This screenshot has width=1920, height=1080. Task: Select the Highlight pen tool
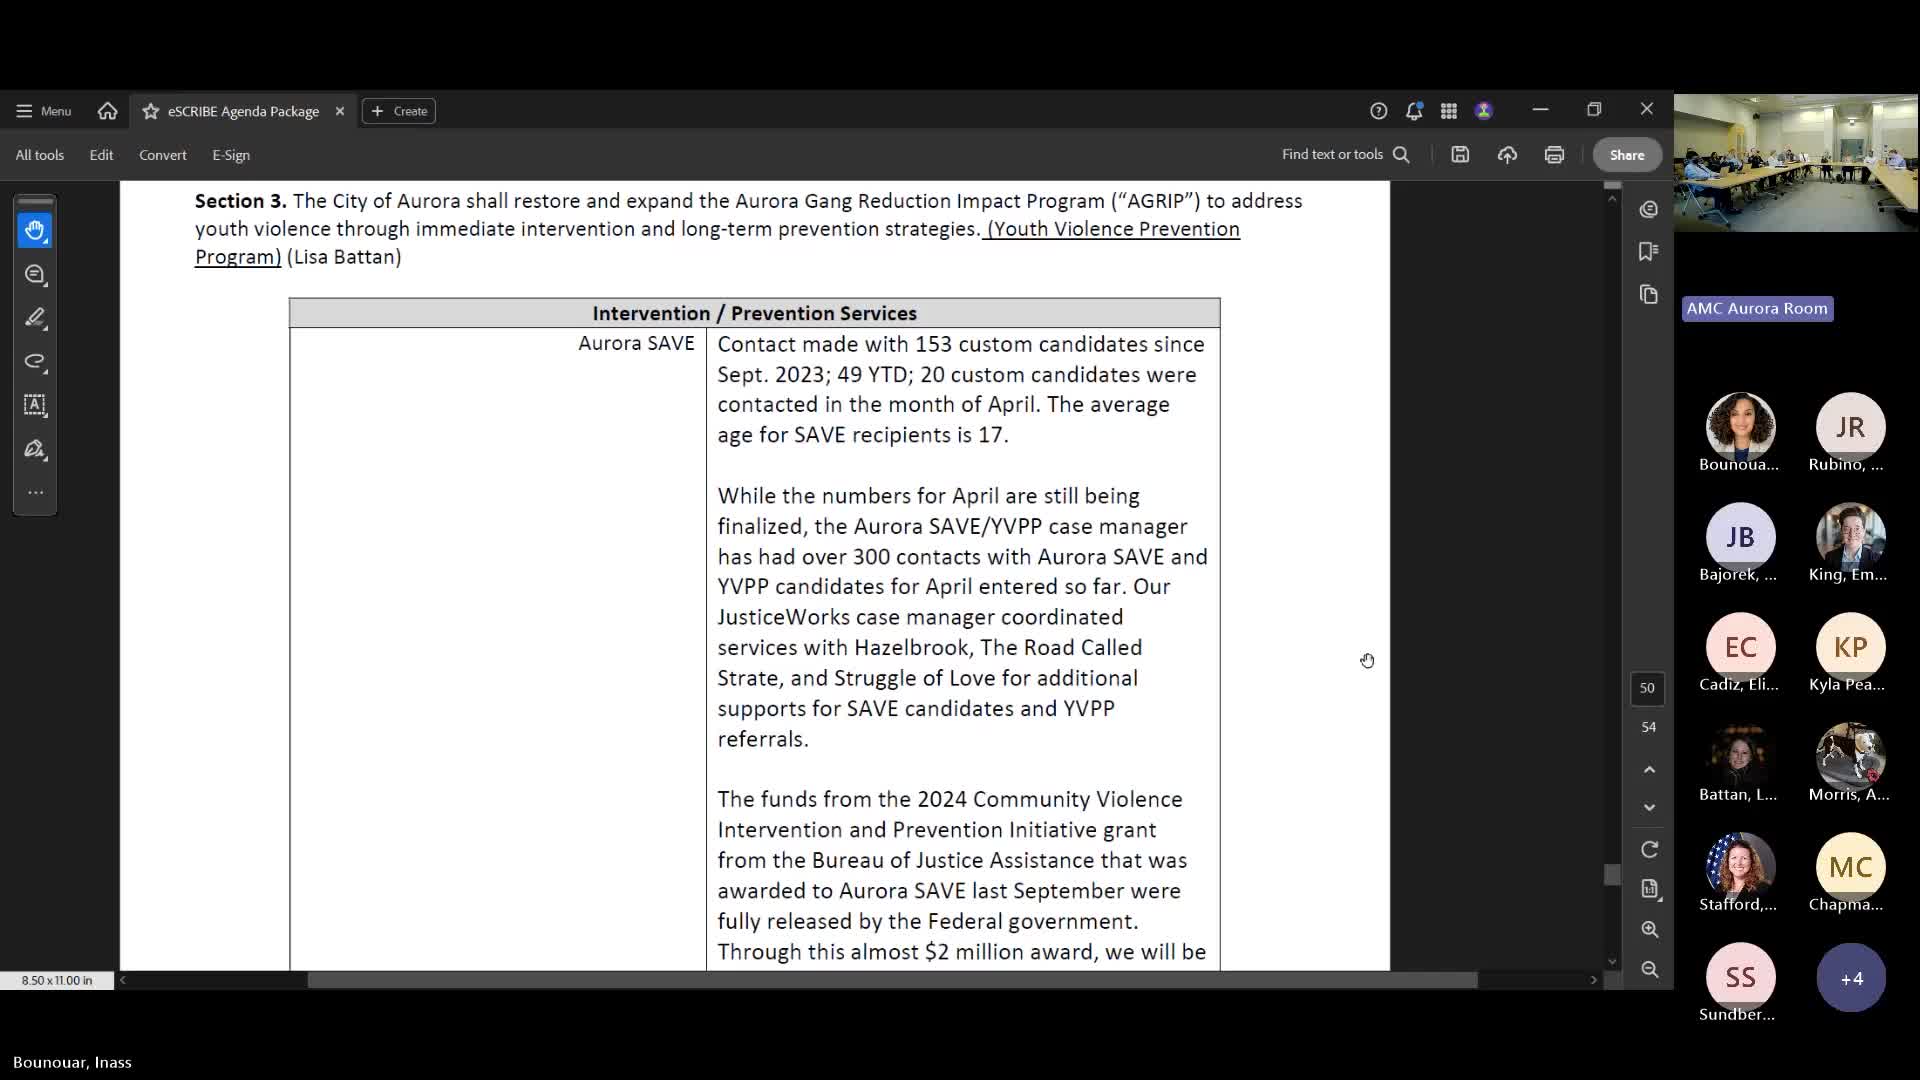[35, 318]
